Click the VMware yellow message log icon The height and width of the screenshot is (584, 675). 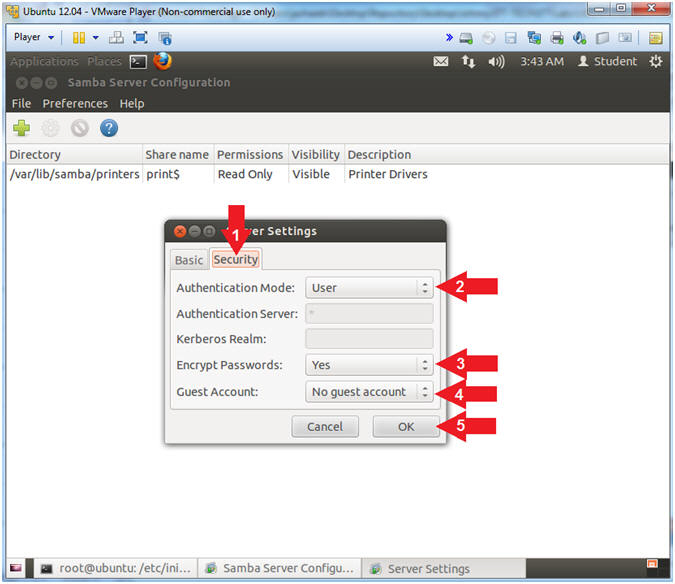(x=655, y=38)
